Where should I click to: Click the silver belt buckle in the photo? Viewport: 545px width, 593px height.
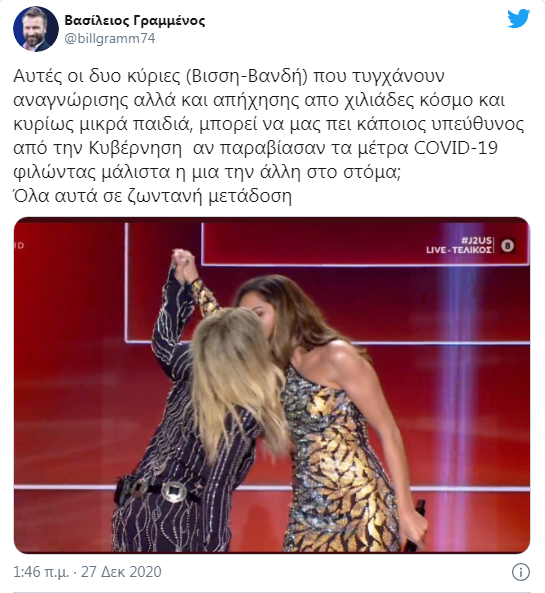(x=173, y=492)
